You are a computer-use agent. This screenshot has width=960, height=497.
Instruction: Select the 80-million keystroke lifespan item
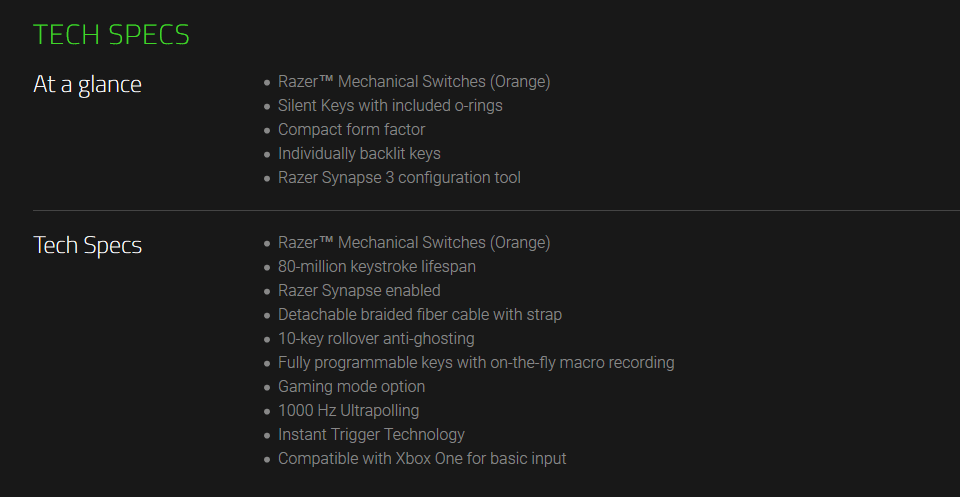click(377, 266)
